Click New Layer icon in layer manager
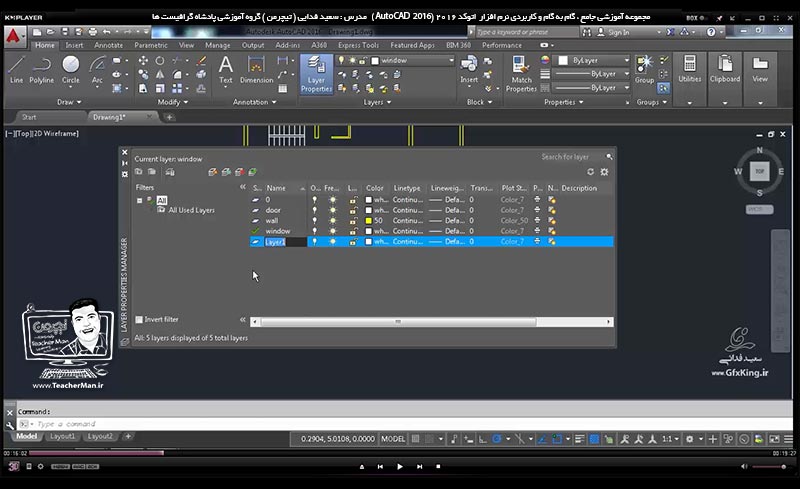Screen dimensions: 800x489 pos(213,172)
